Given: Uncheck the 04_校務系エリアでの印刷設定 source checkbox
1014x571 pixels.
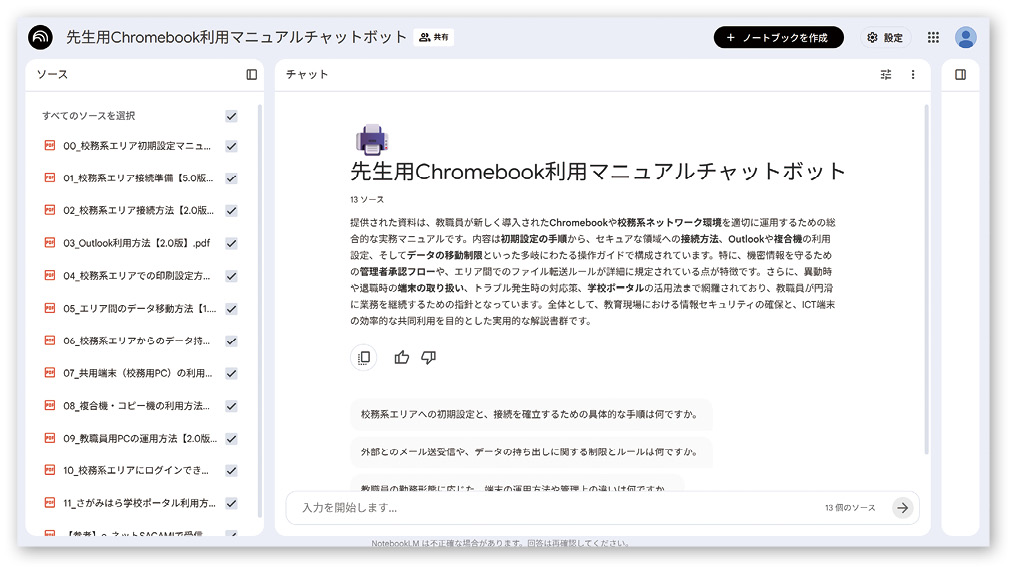Looking at the screenshot, I should pyautogui.click(x=231, y=276).
